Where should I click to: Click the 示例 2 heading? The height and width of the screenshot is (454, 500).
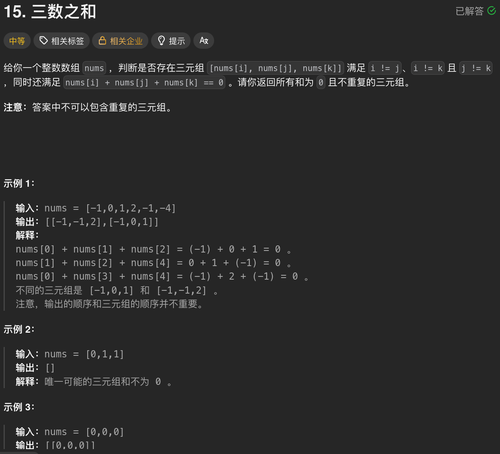[x=19, y=330]
